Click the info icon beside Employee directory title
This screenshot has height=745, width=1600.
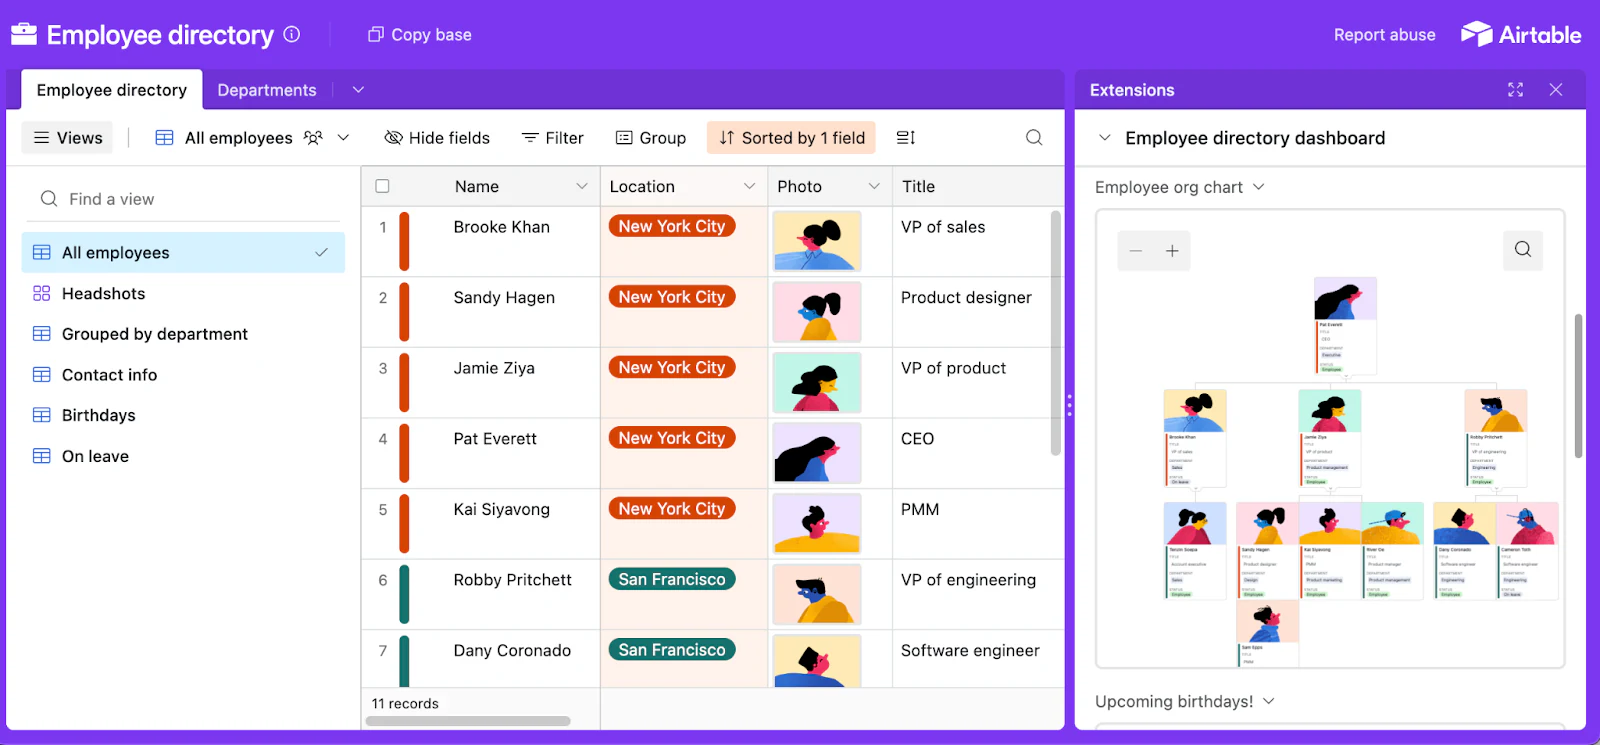[292, 34]
